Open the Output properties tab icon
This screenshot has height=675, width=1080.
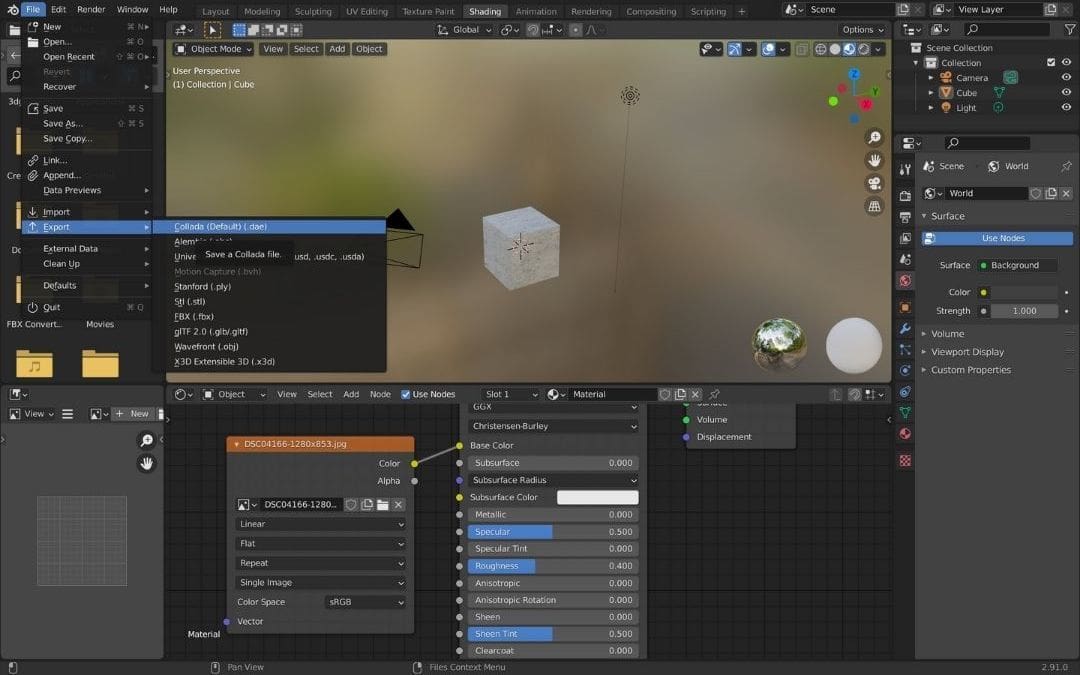pyautogui.click(x=905, y=217)
